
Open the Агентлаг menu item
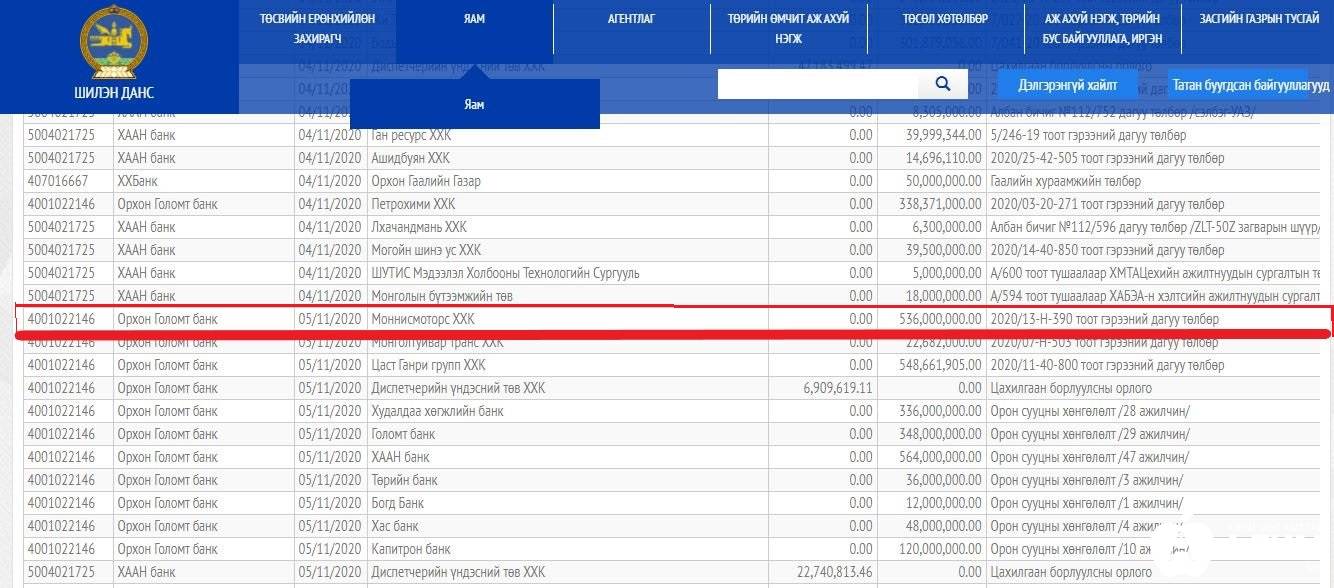coord(631,19)
